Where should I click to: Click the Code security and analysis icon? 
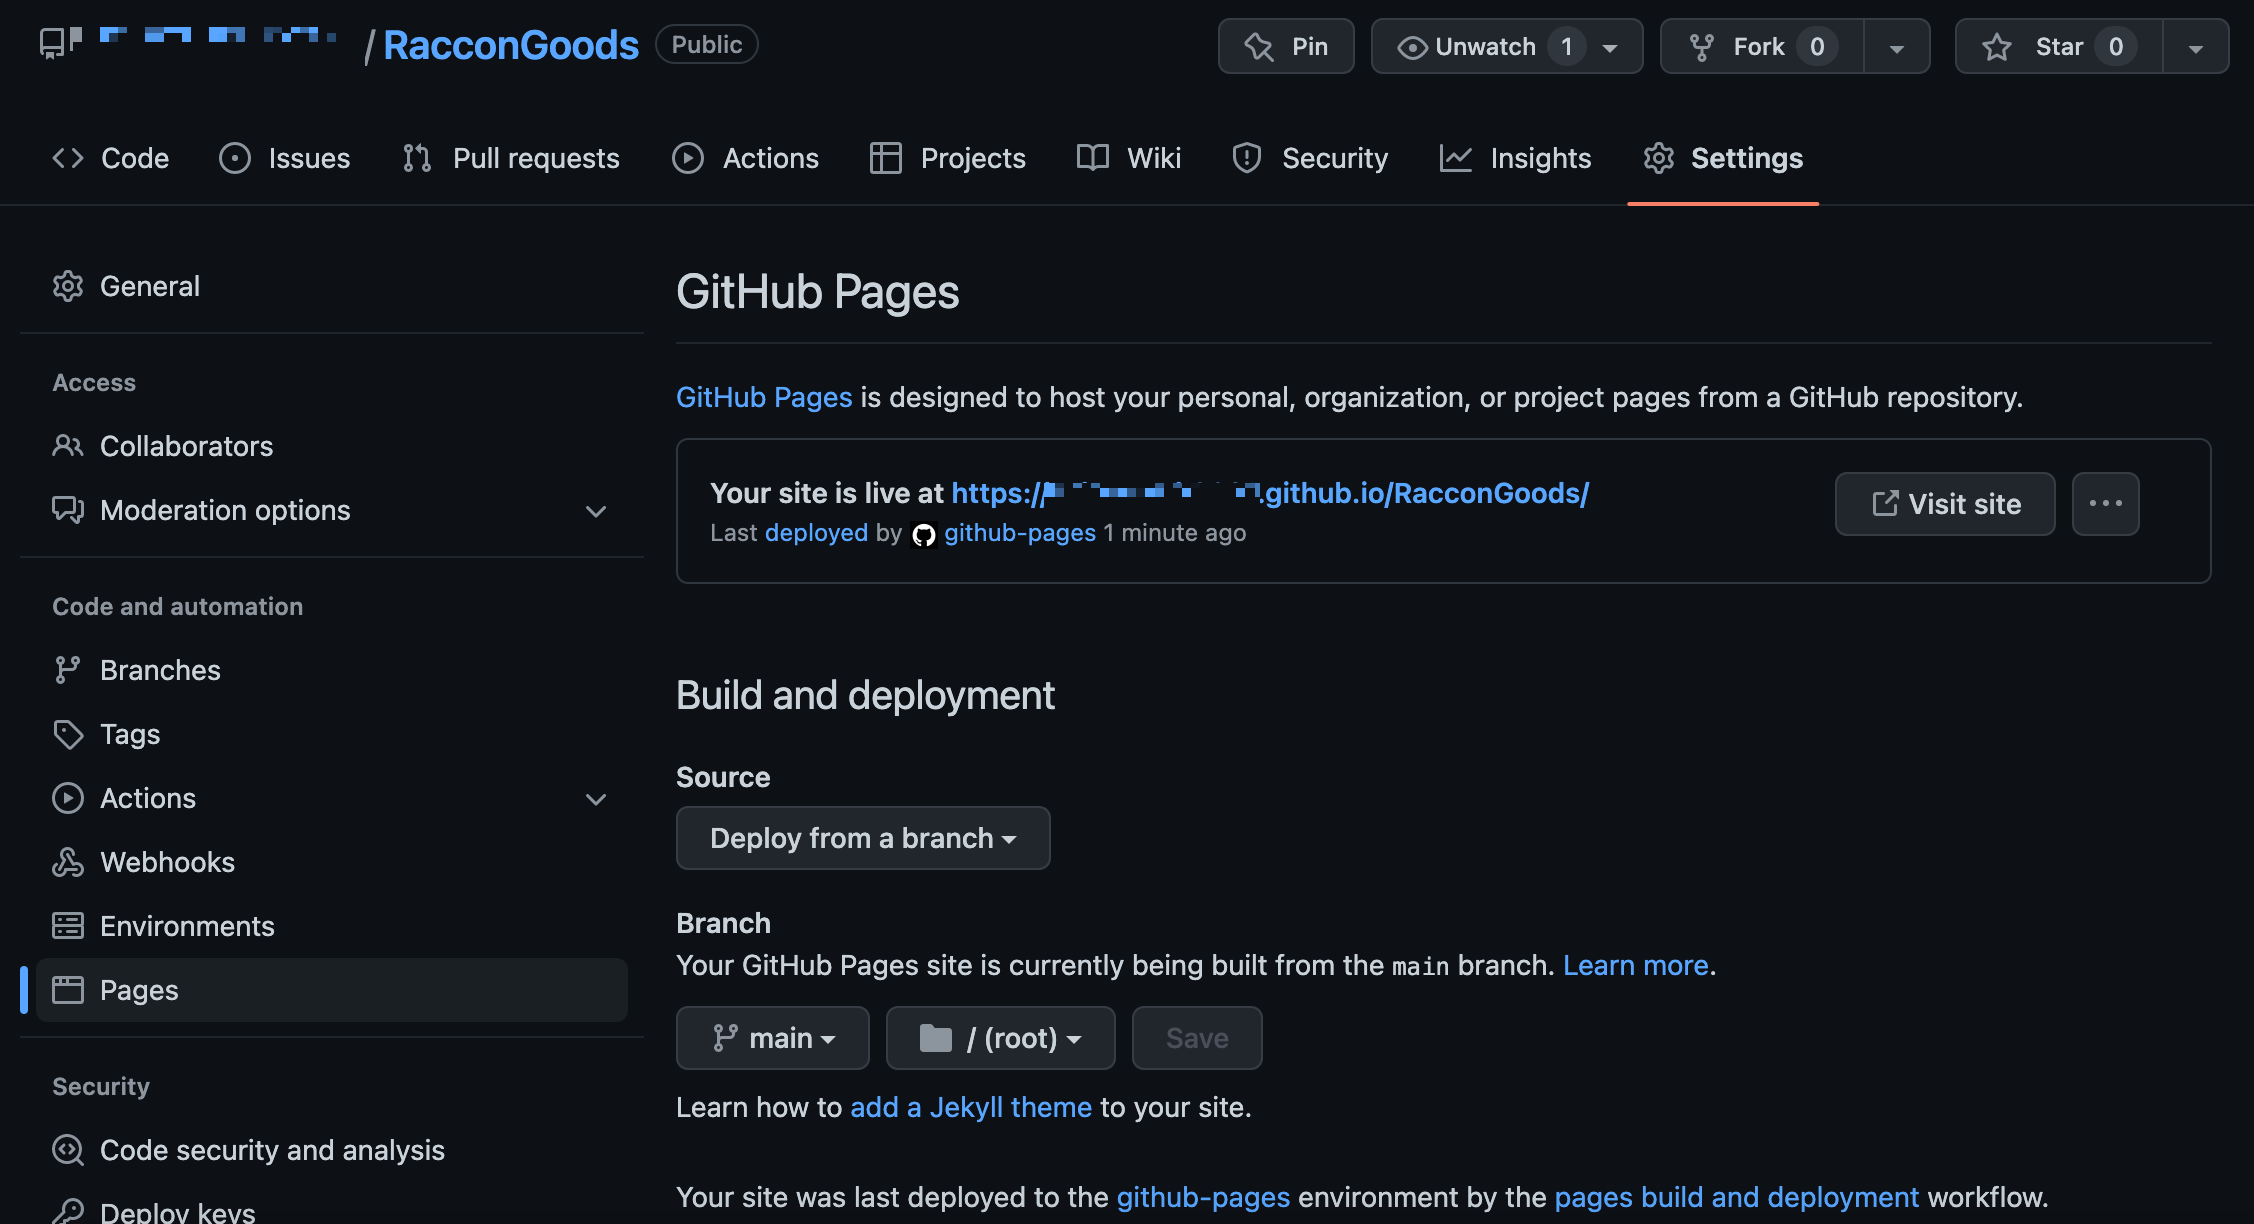pyautogui.click(x=68, y=1150)
